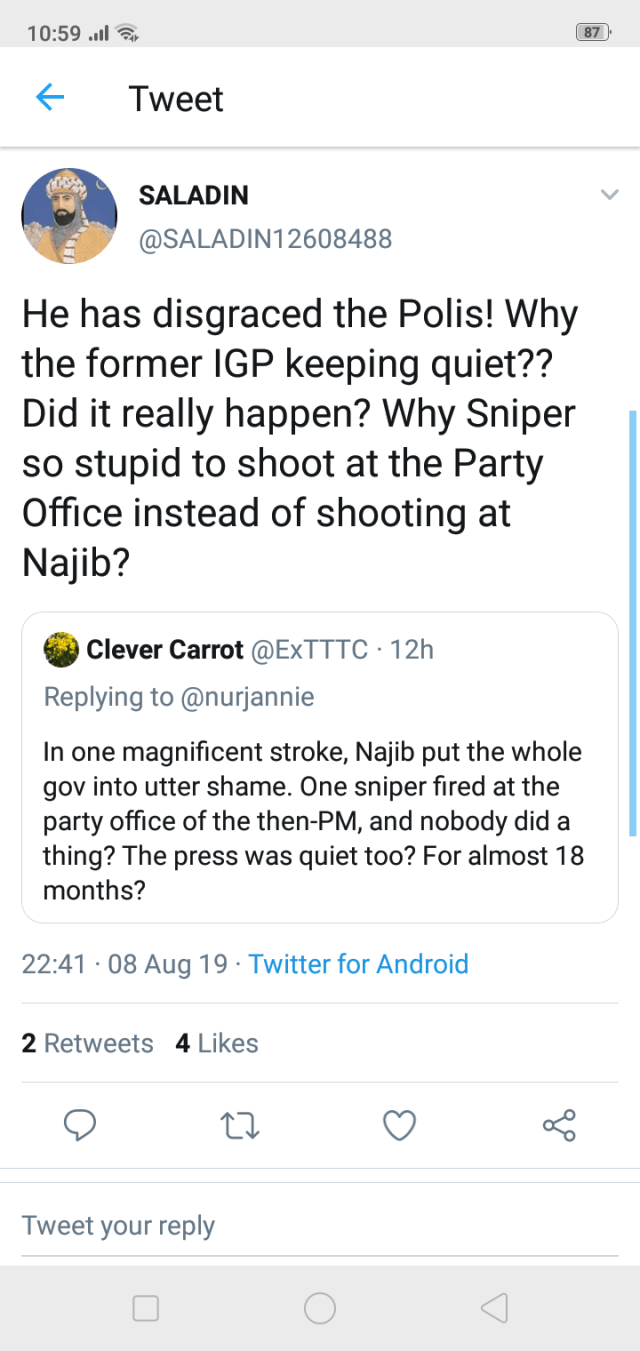
Task: Tap the SALADIN display name
Action: pos(194,195)
